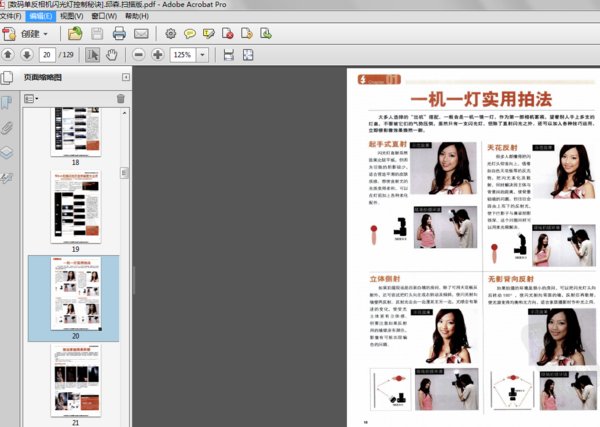The height and width of the screenshot is (427, 600).
Task: Toggle the Hand pan tool
Action: pos(113,54)
